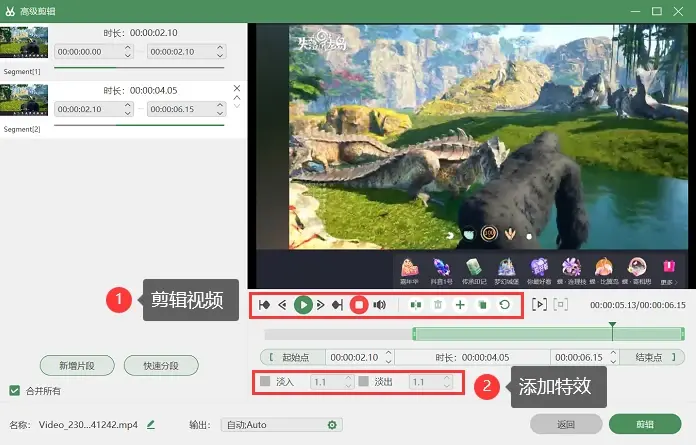Click the playhead marker on the timeline
The image size is (696, 445).
pos(612,325)
